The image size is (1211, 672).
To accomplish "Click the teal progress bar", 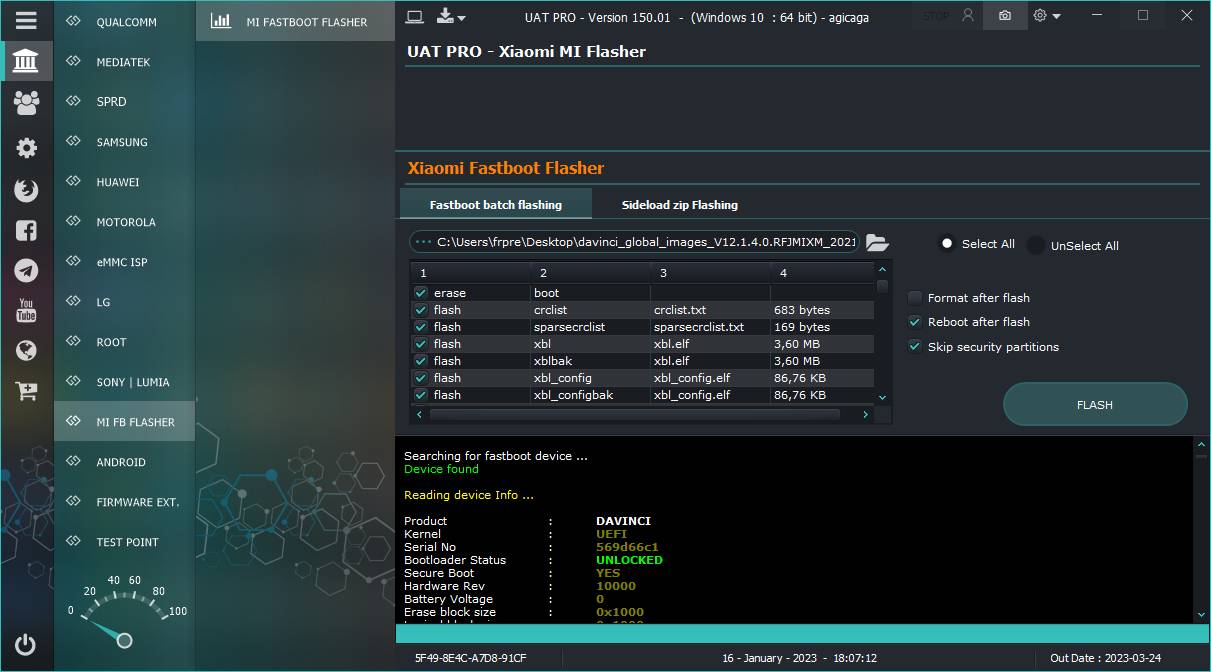I will coord(803,634).
